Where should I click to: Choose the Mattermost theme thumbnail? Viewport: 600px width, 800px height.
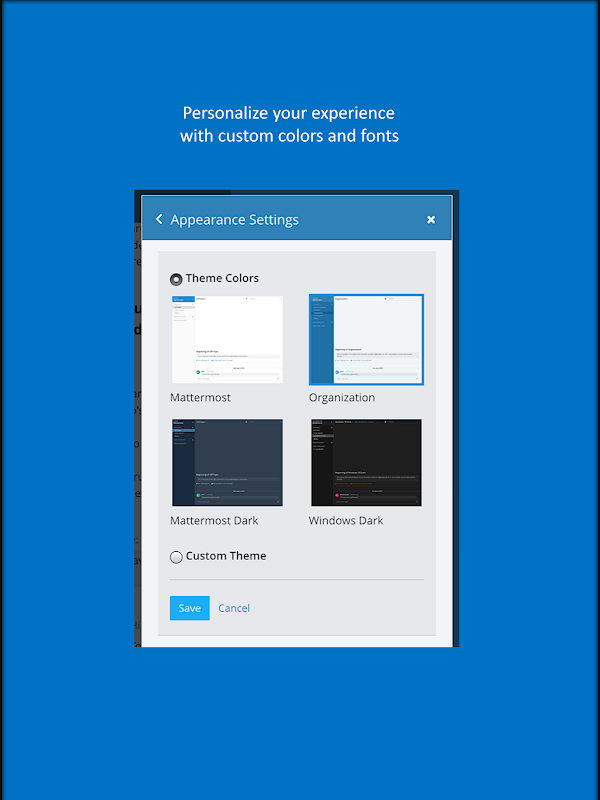pos(227,339)
